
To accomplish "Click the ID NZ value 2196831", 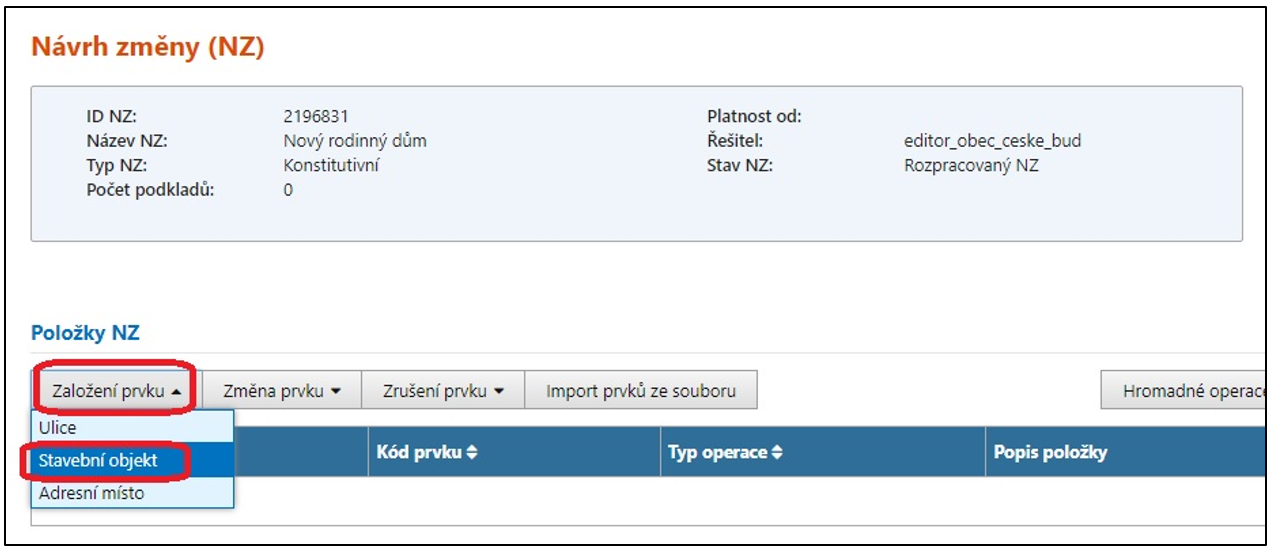I will [x=316, y=117].
